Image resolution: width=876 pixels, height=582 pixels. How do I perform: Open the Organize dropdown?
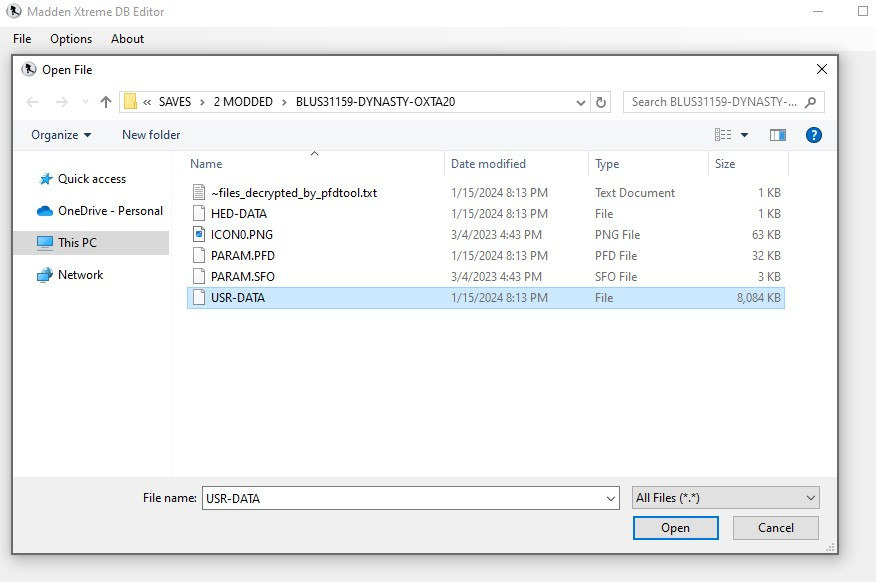point(61,135)
